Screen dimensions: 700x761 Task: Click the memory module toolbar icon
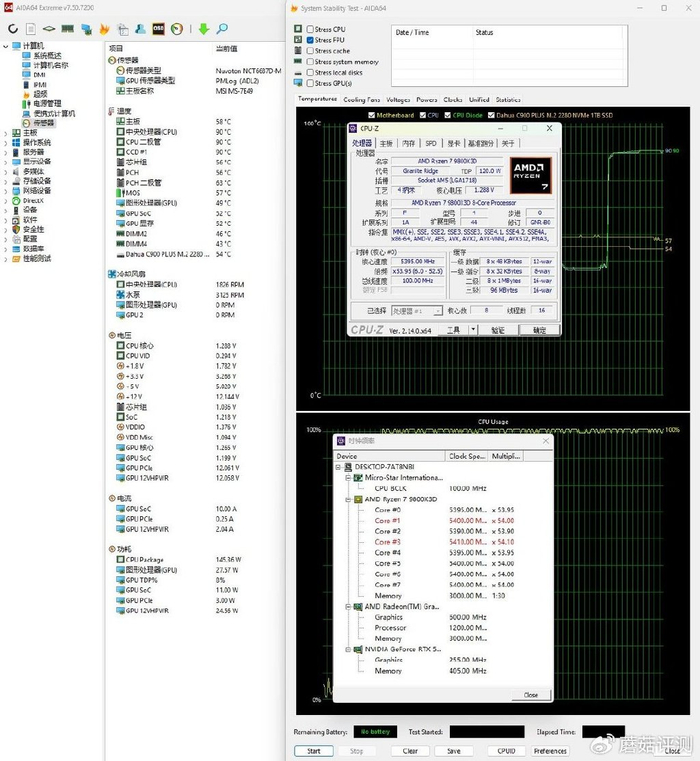(68, 29)
